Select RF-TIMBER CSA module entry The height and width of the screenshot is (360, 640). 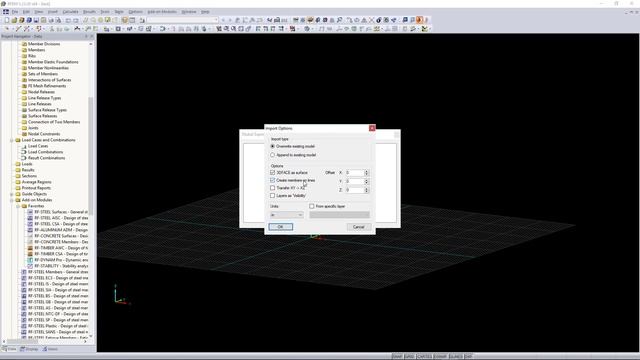pos(61,254)
